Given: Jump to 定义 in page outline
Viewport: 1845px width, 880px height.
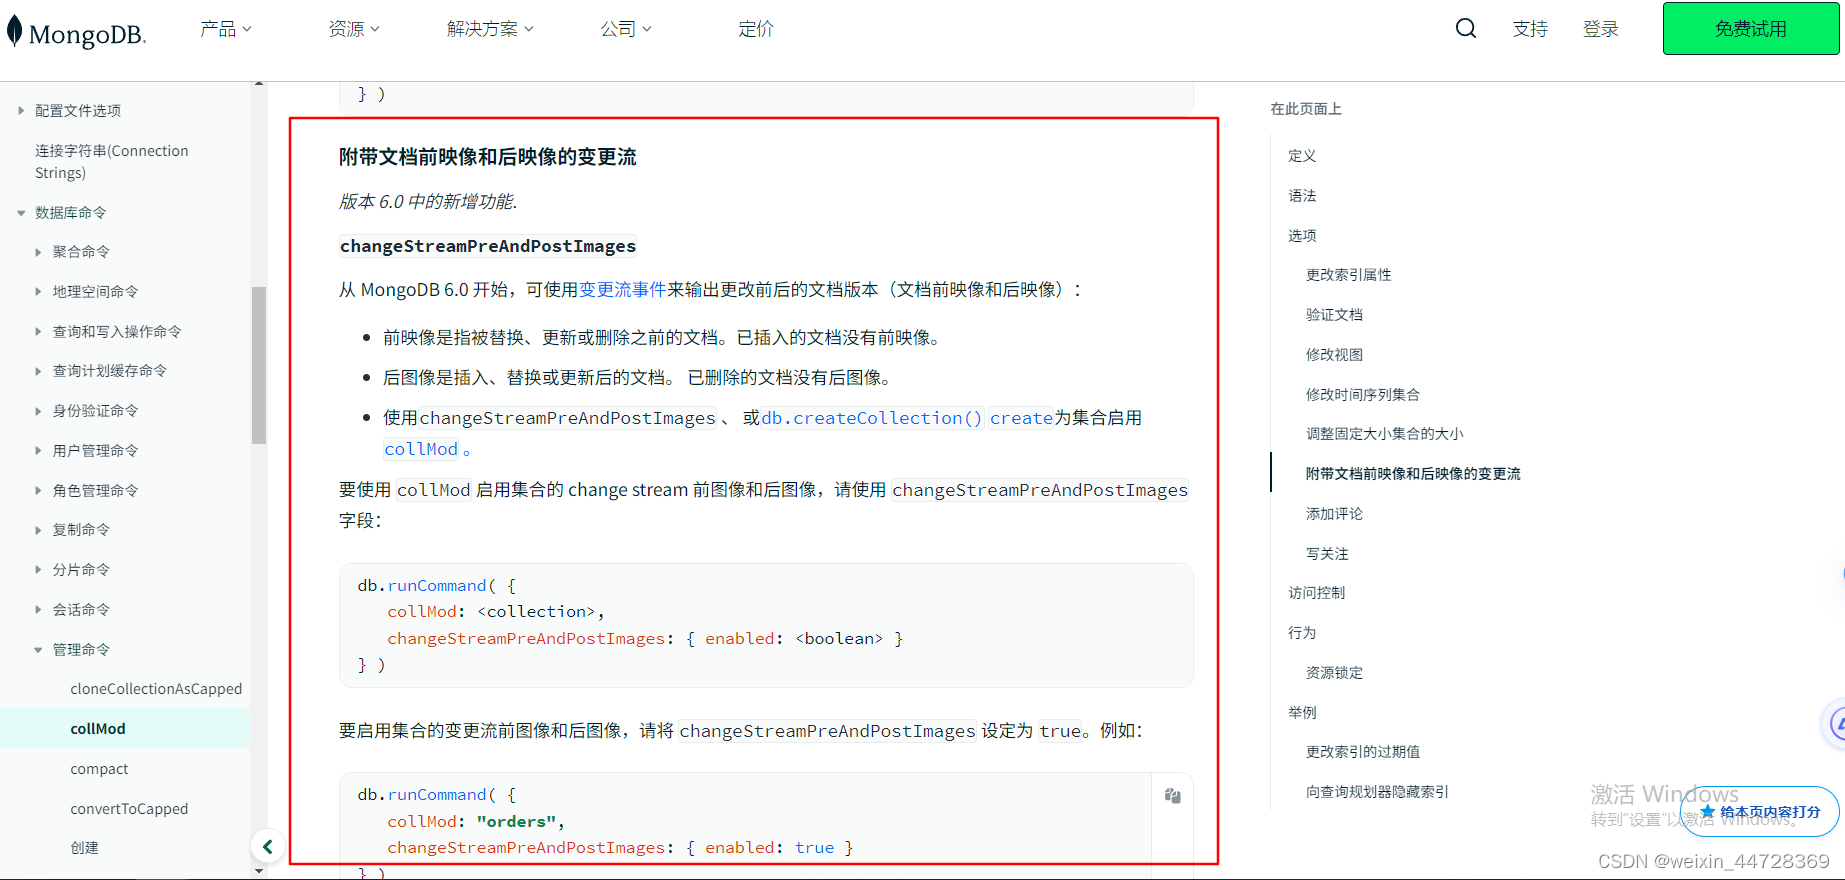Looking at the screenshot, I should [x=1302, y=156].
